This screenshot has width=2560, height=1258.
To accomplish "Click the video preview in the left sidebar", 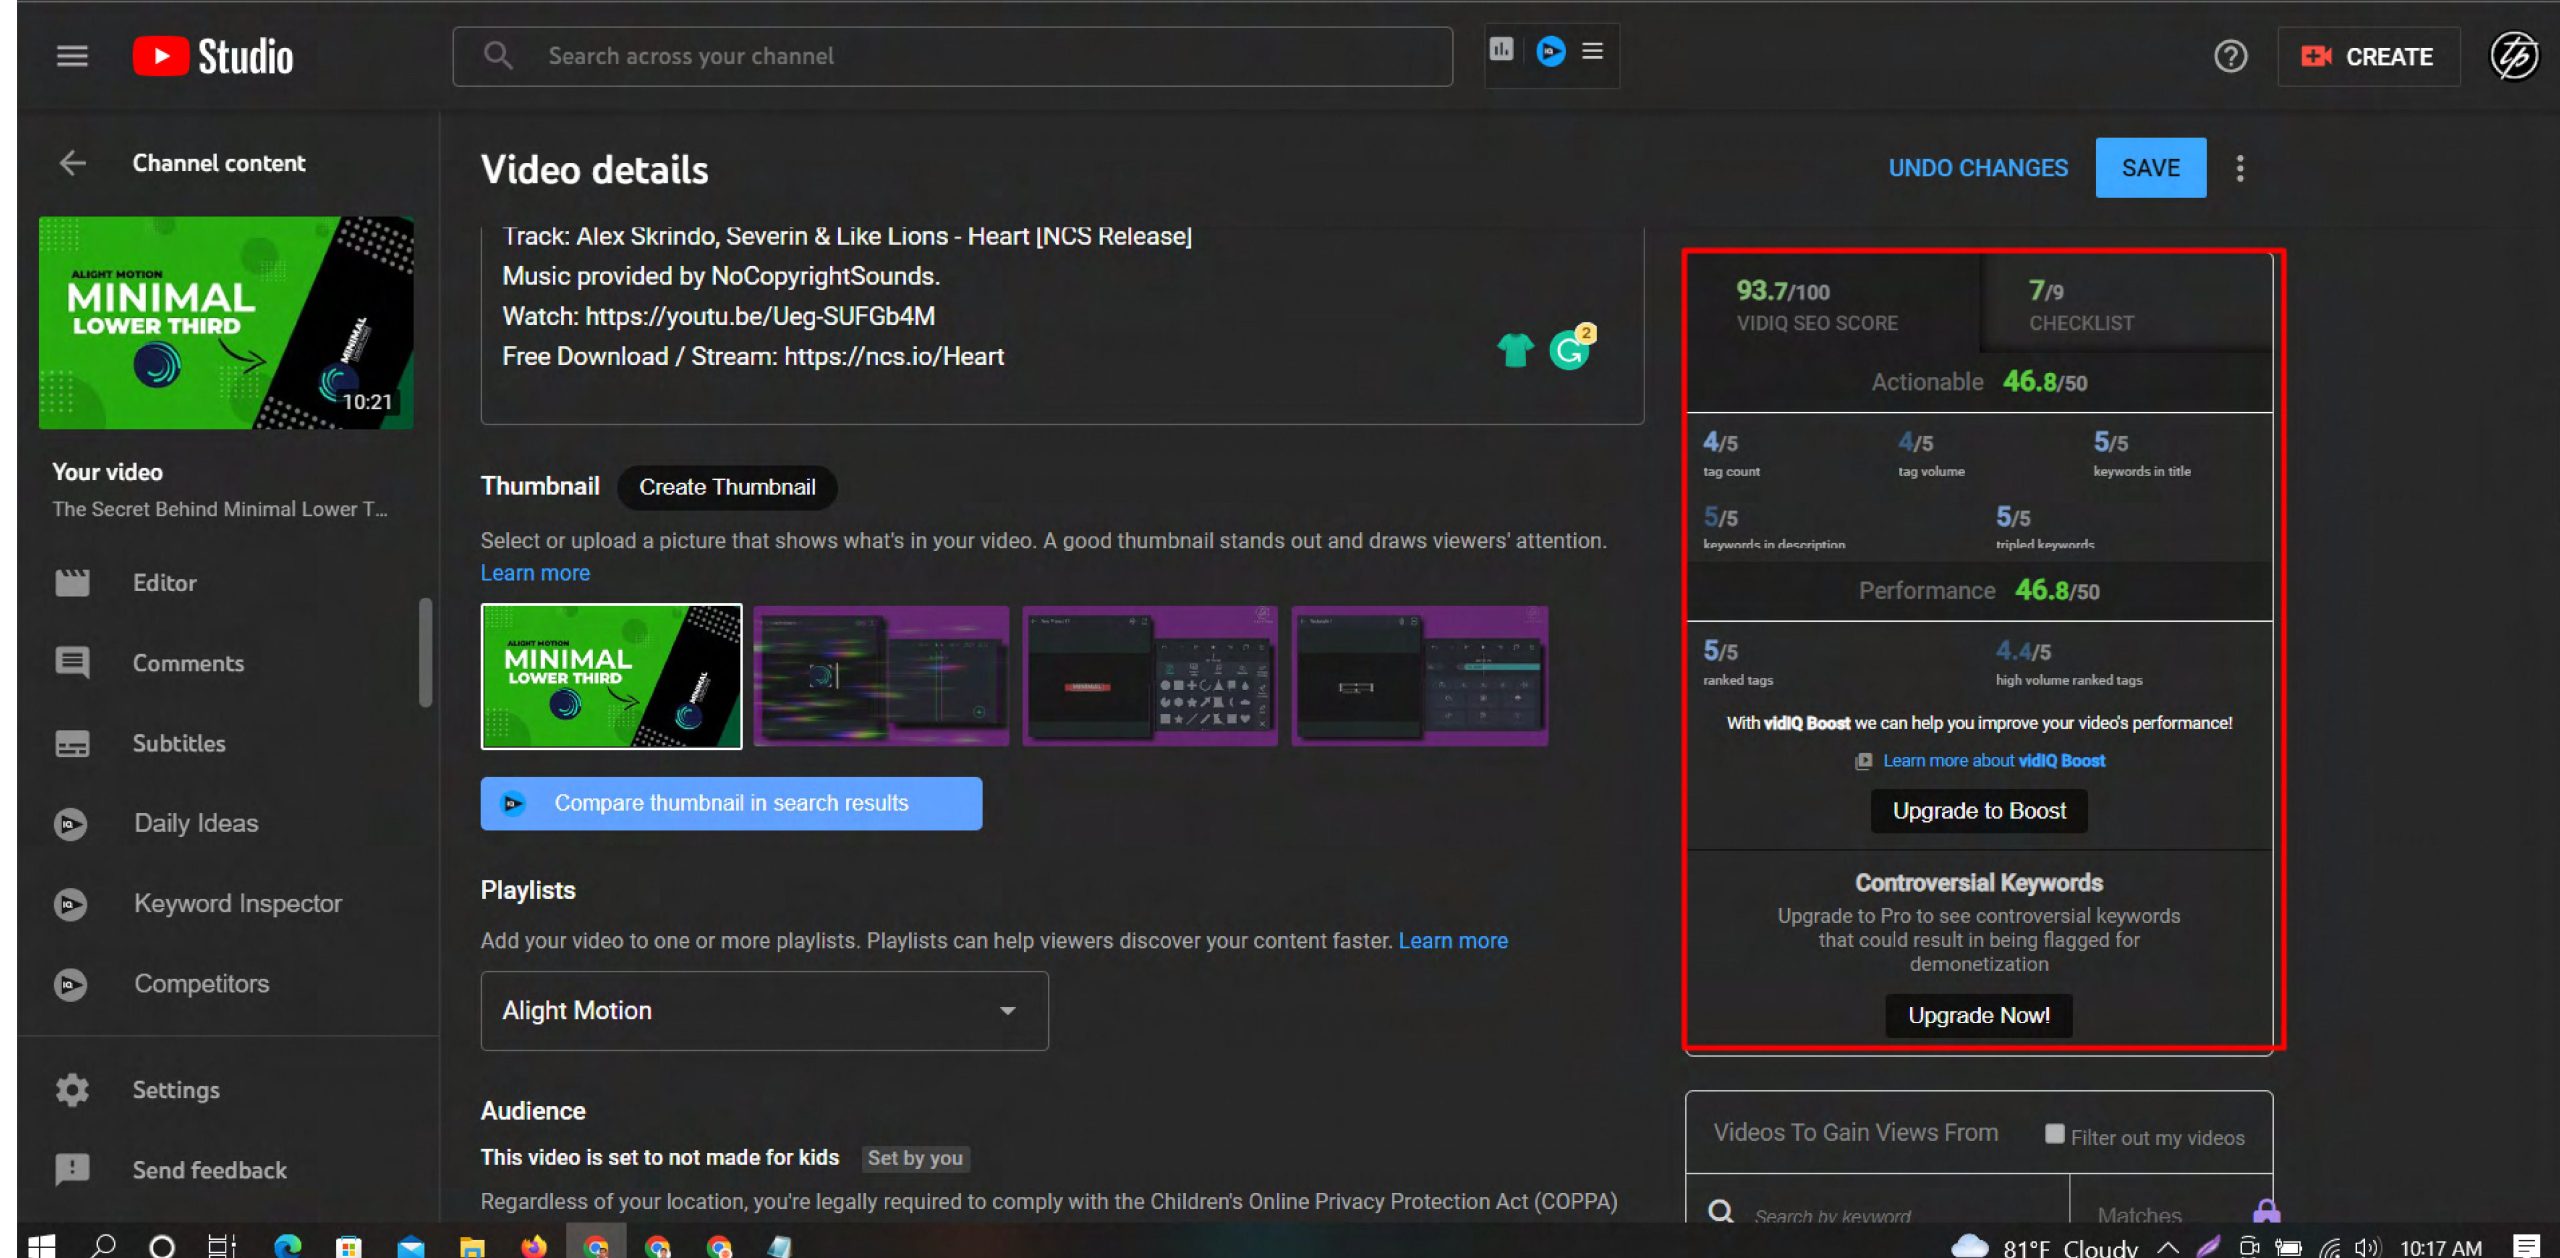I will coord(226,323).
